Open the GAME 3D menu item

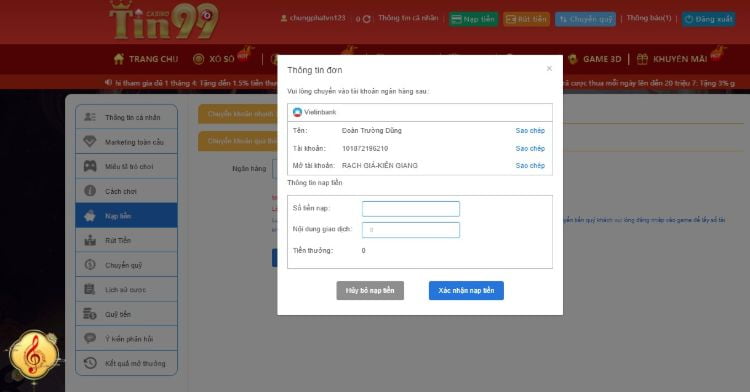tap(595, 59)
